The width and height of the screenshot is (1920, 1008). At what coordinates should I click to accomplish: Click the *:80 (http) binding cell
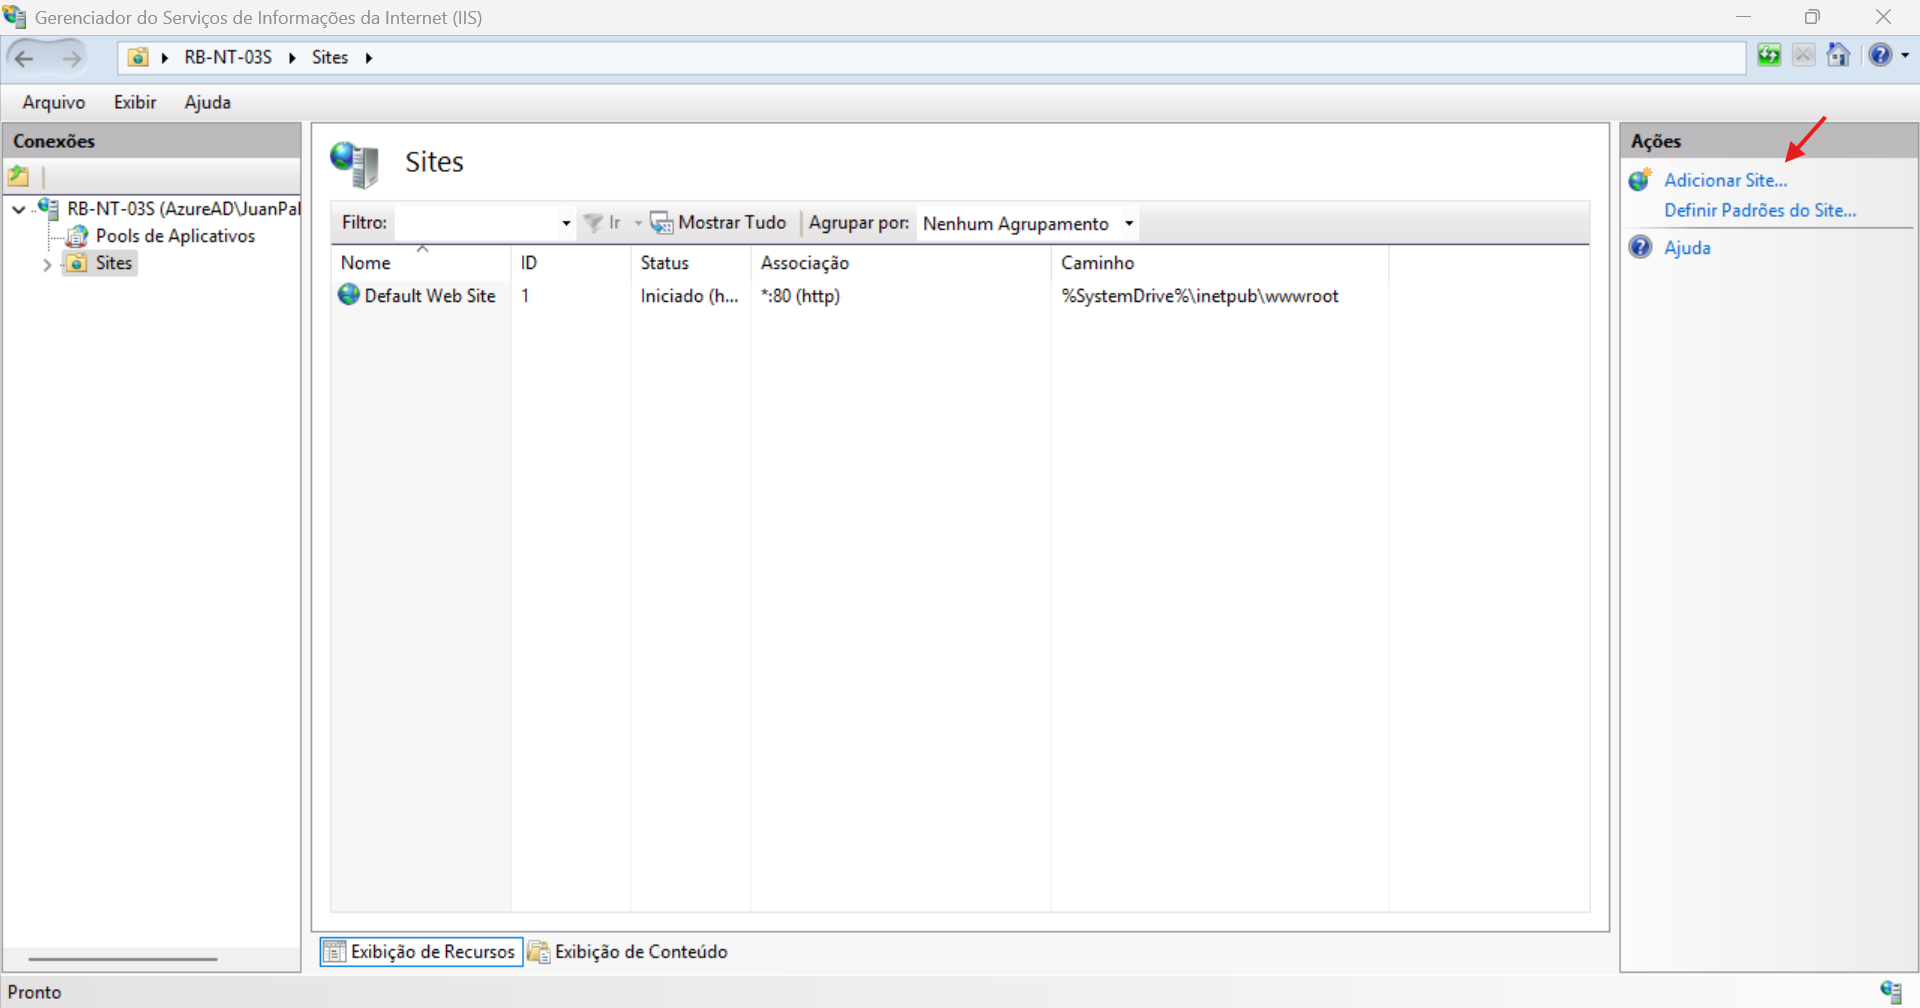pyautogui.click(x=800, y=296)
